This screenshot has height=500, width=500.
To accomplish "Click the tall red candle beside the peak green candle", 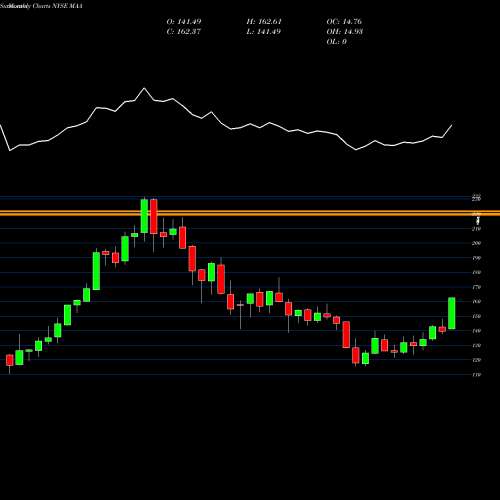I will pos(154,216).
